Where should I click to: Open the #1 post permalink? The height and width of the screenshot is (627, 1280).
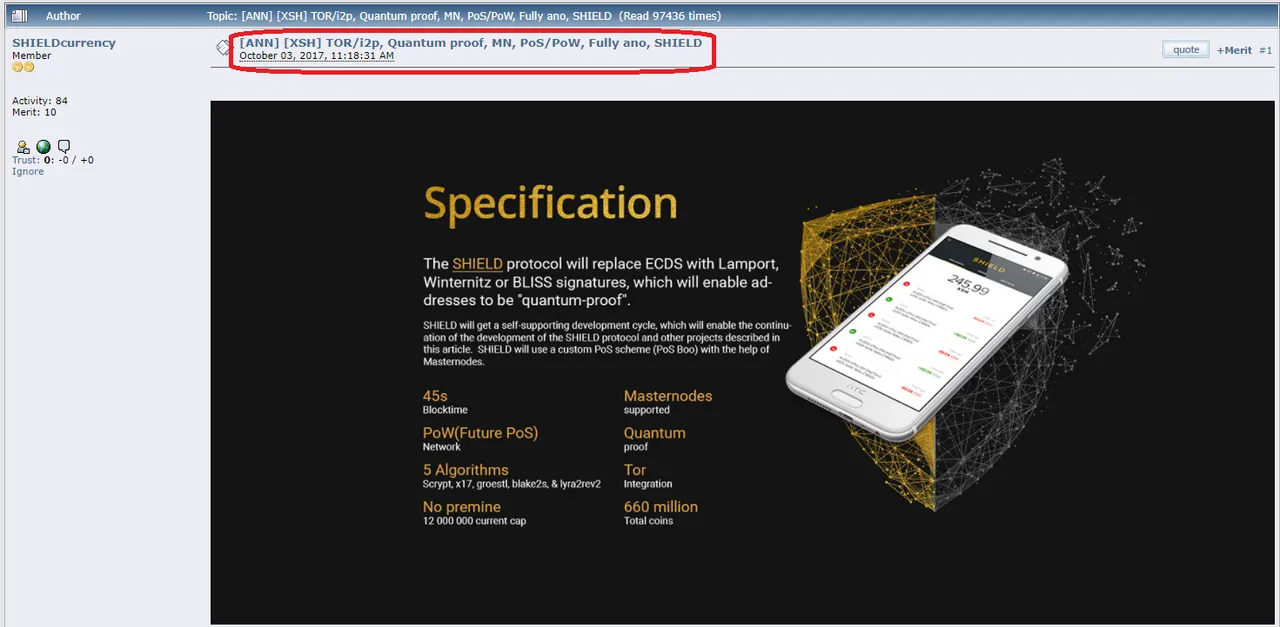pos(1266,50)
